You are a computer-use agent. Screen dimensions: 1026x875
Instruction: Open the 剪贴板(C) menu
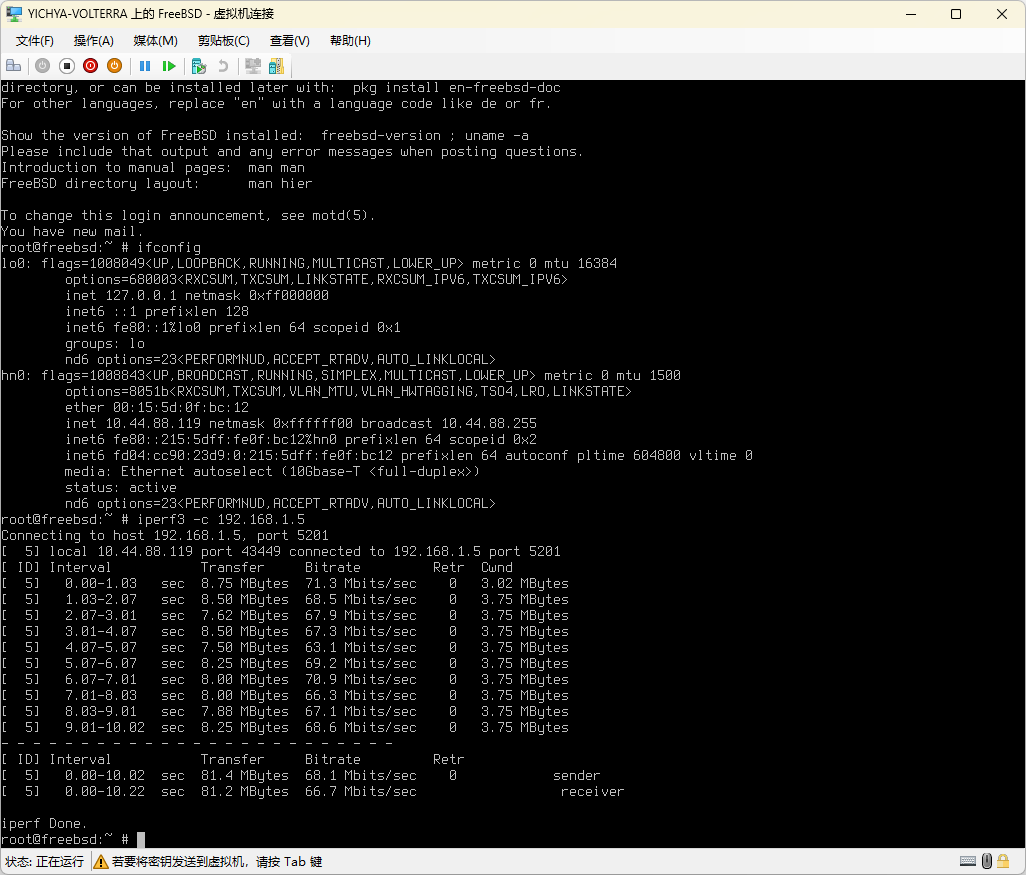pyautogui.click(x=224, y=41)
